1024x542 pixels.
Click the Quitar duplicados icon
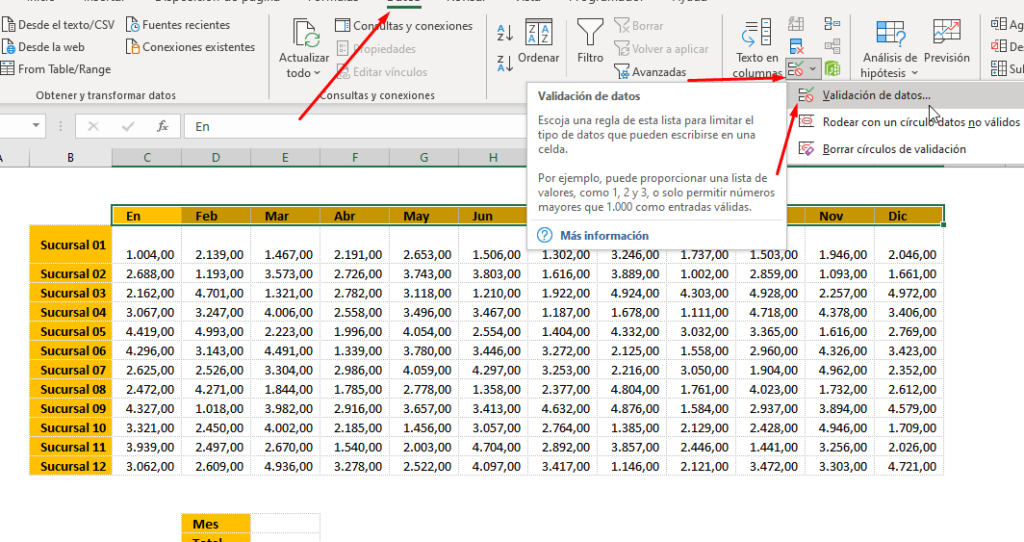click(x=796, y=46)
